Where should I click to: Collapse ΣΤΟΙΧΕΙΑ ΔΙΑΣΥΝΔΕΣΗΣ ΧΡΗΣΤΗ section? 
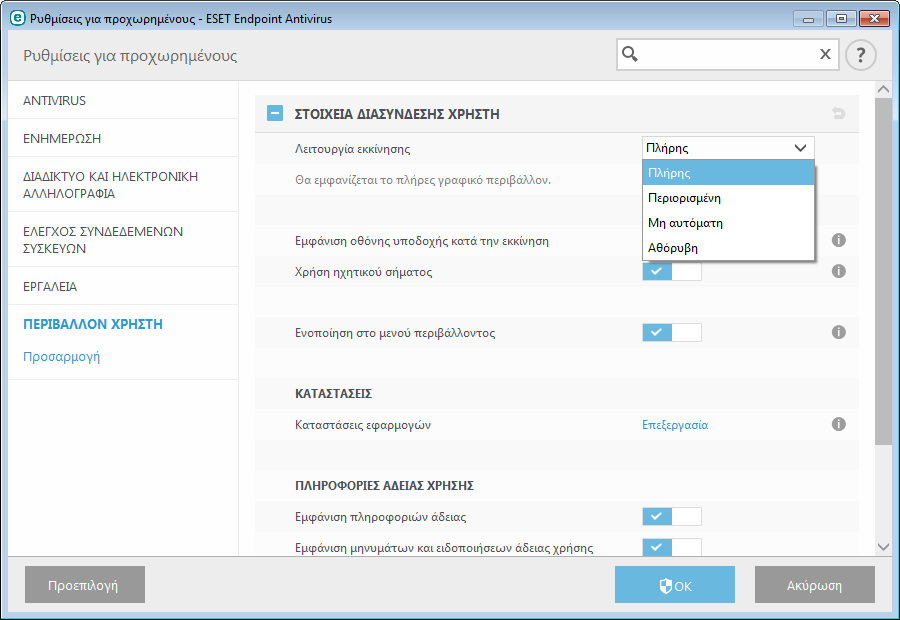275,113
